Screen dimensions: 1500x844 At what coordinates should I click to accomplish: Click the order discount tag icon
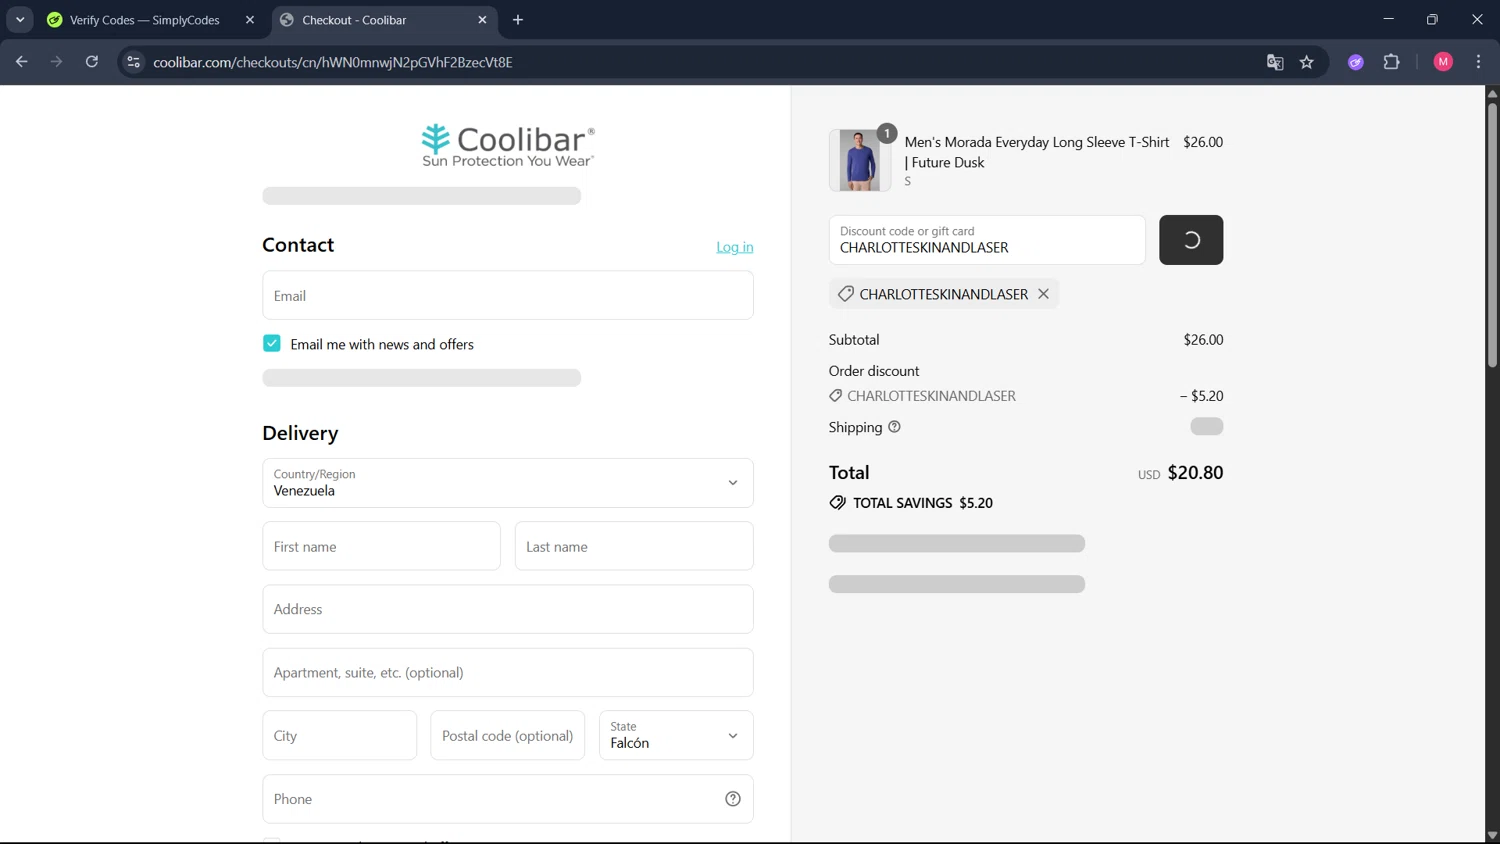[836, 396]
